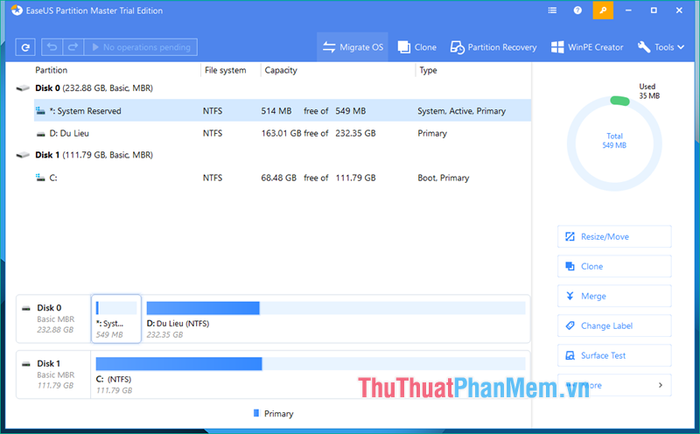Click the redo arrow in the toolbar
Screen dimensions: 700x434
[x=73, y=47]
